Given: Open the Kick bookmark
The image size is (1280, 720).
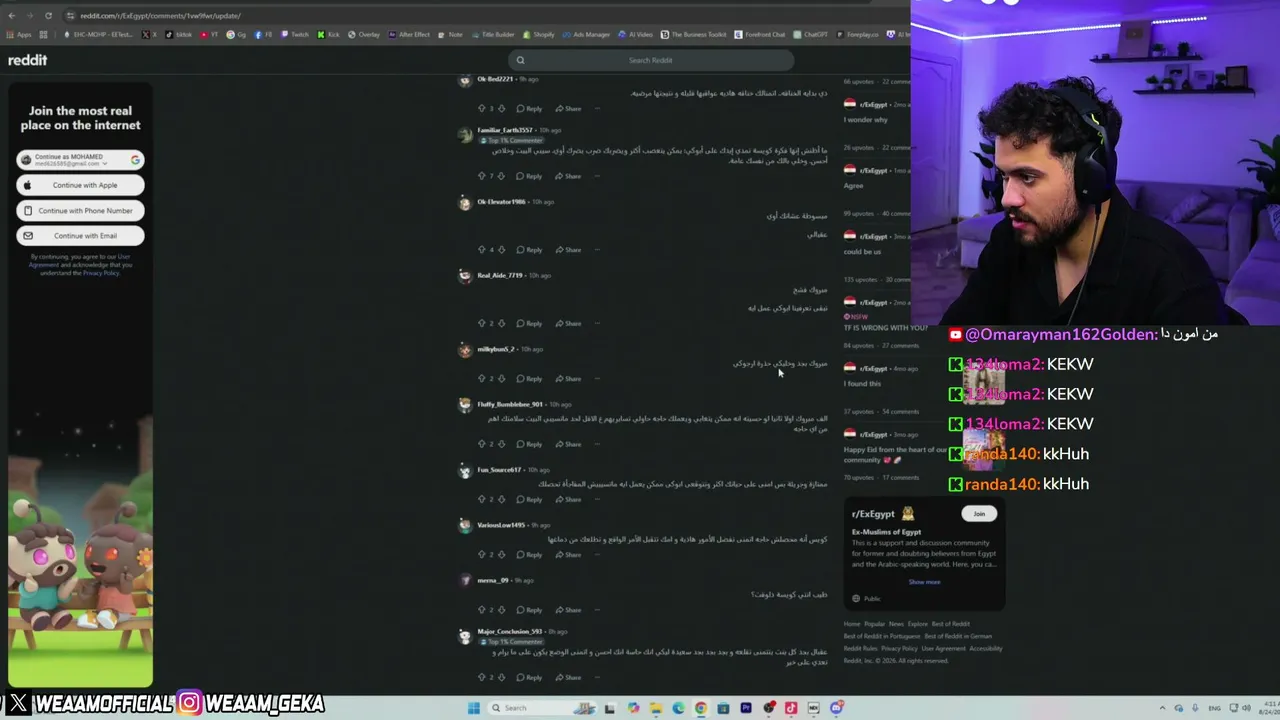Looking at the screenshot, I should (329, 35).
